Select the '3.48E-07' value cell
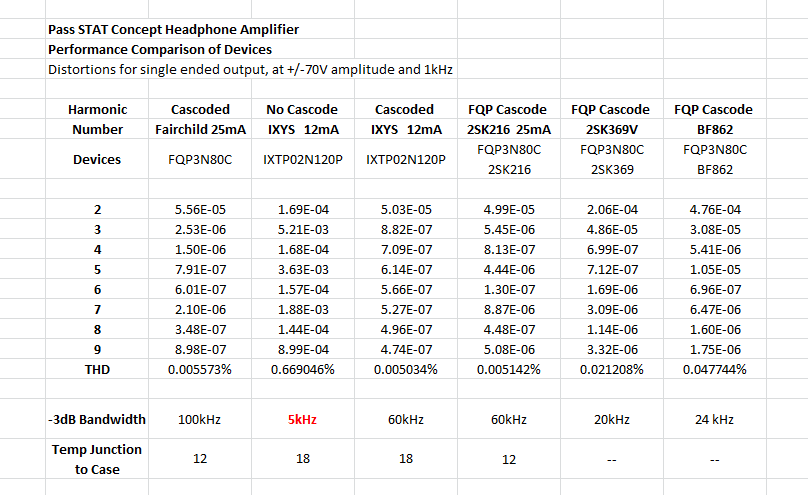 click(200, 330)
